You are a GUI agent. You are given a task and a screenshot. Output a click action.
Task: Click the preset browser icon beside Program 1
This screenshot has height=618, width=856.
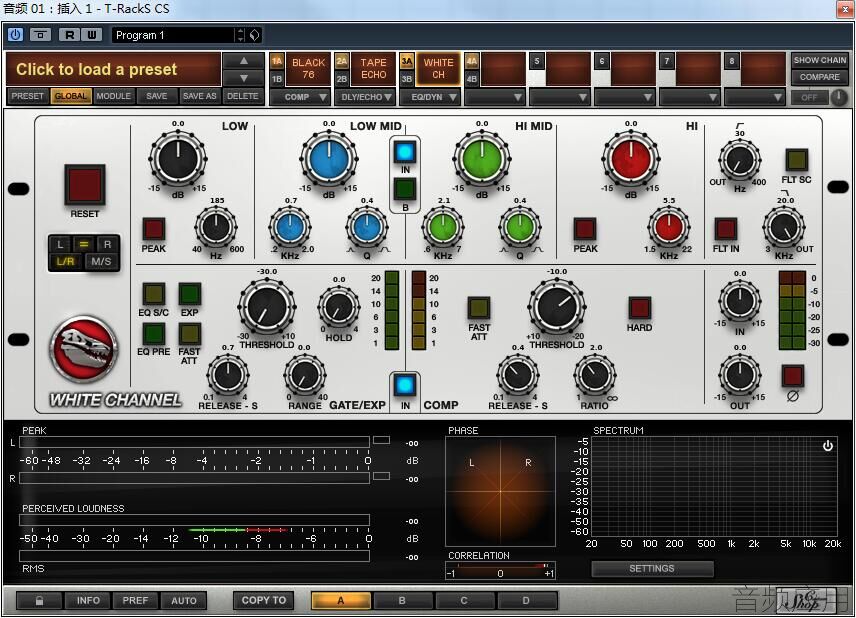(254, 35)
